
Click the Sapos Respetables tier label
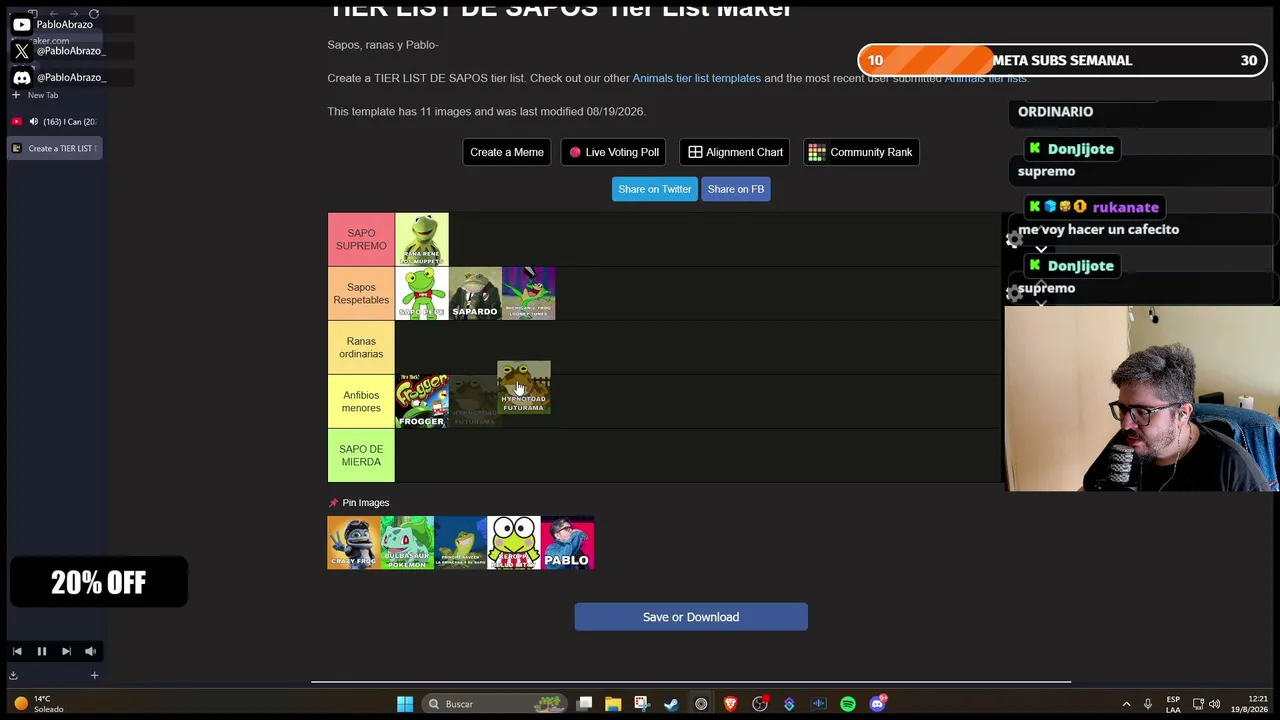point(361,293)
